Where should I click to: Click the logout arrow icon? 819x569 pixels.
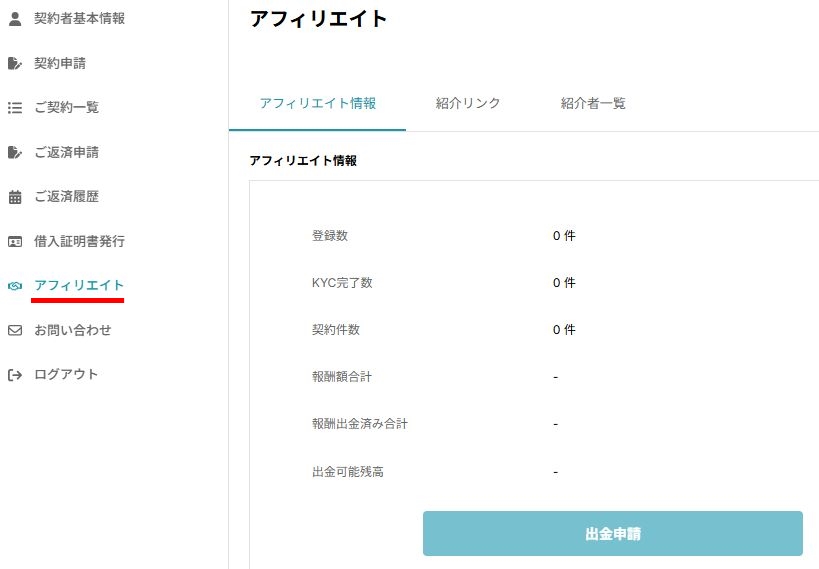15,375
